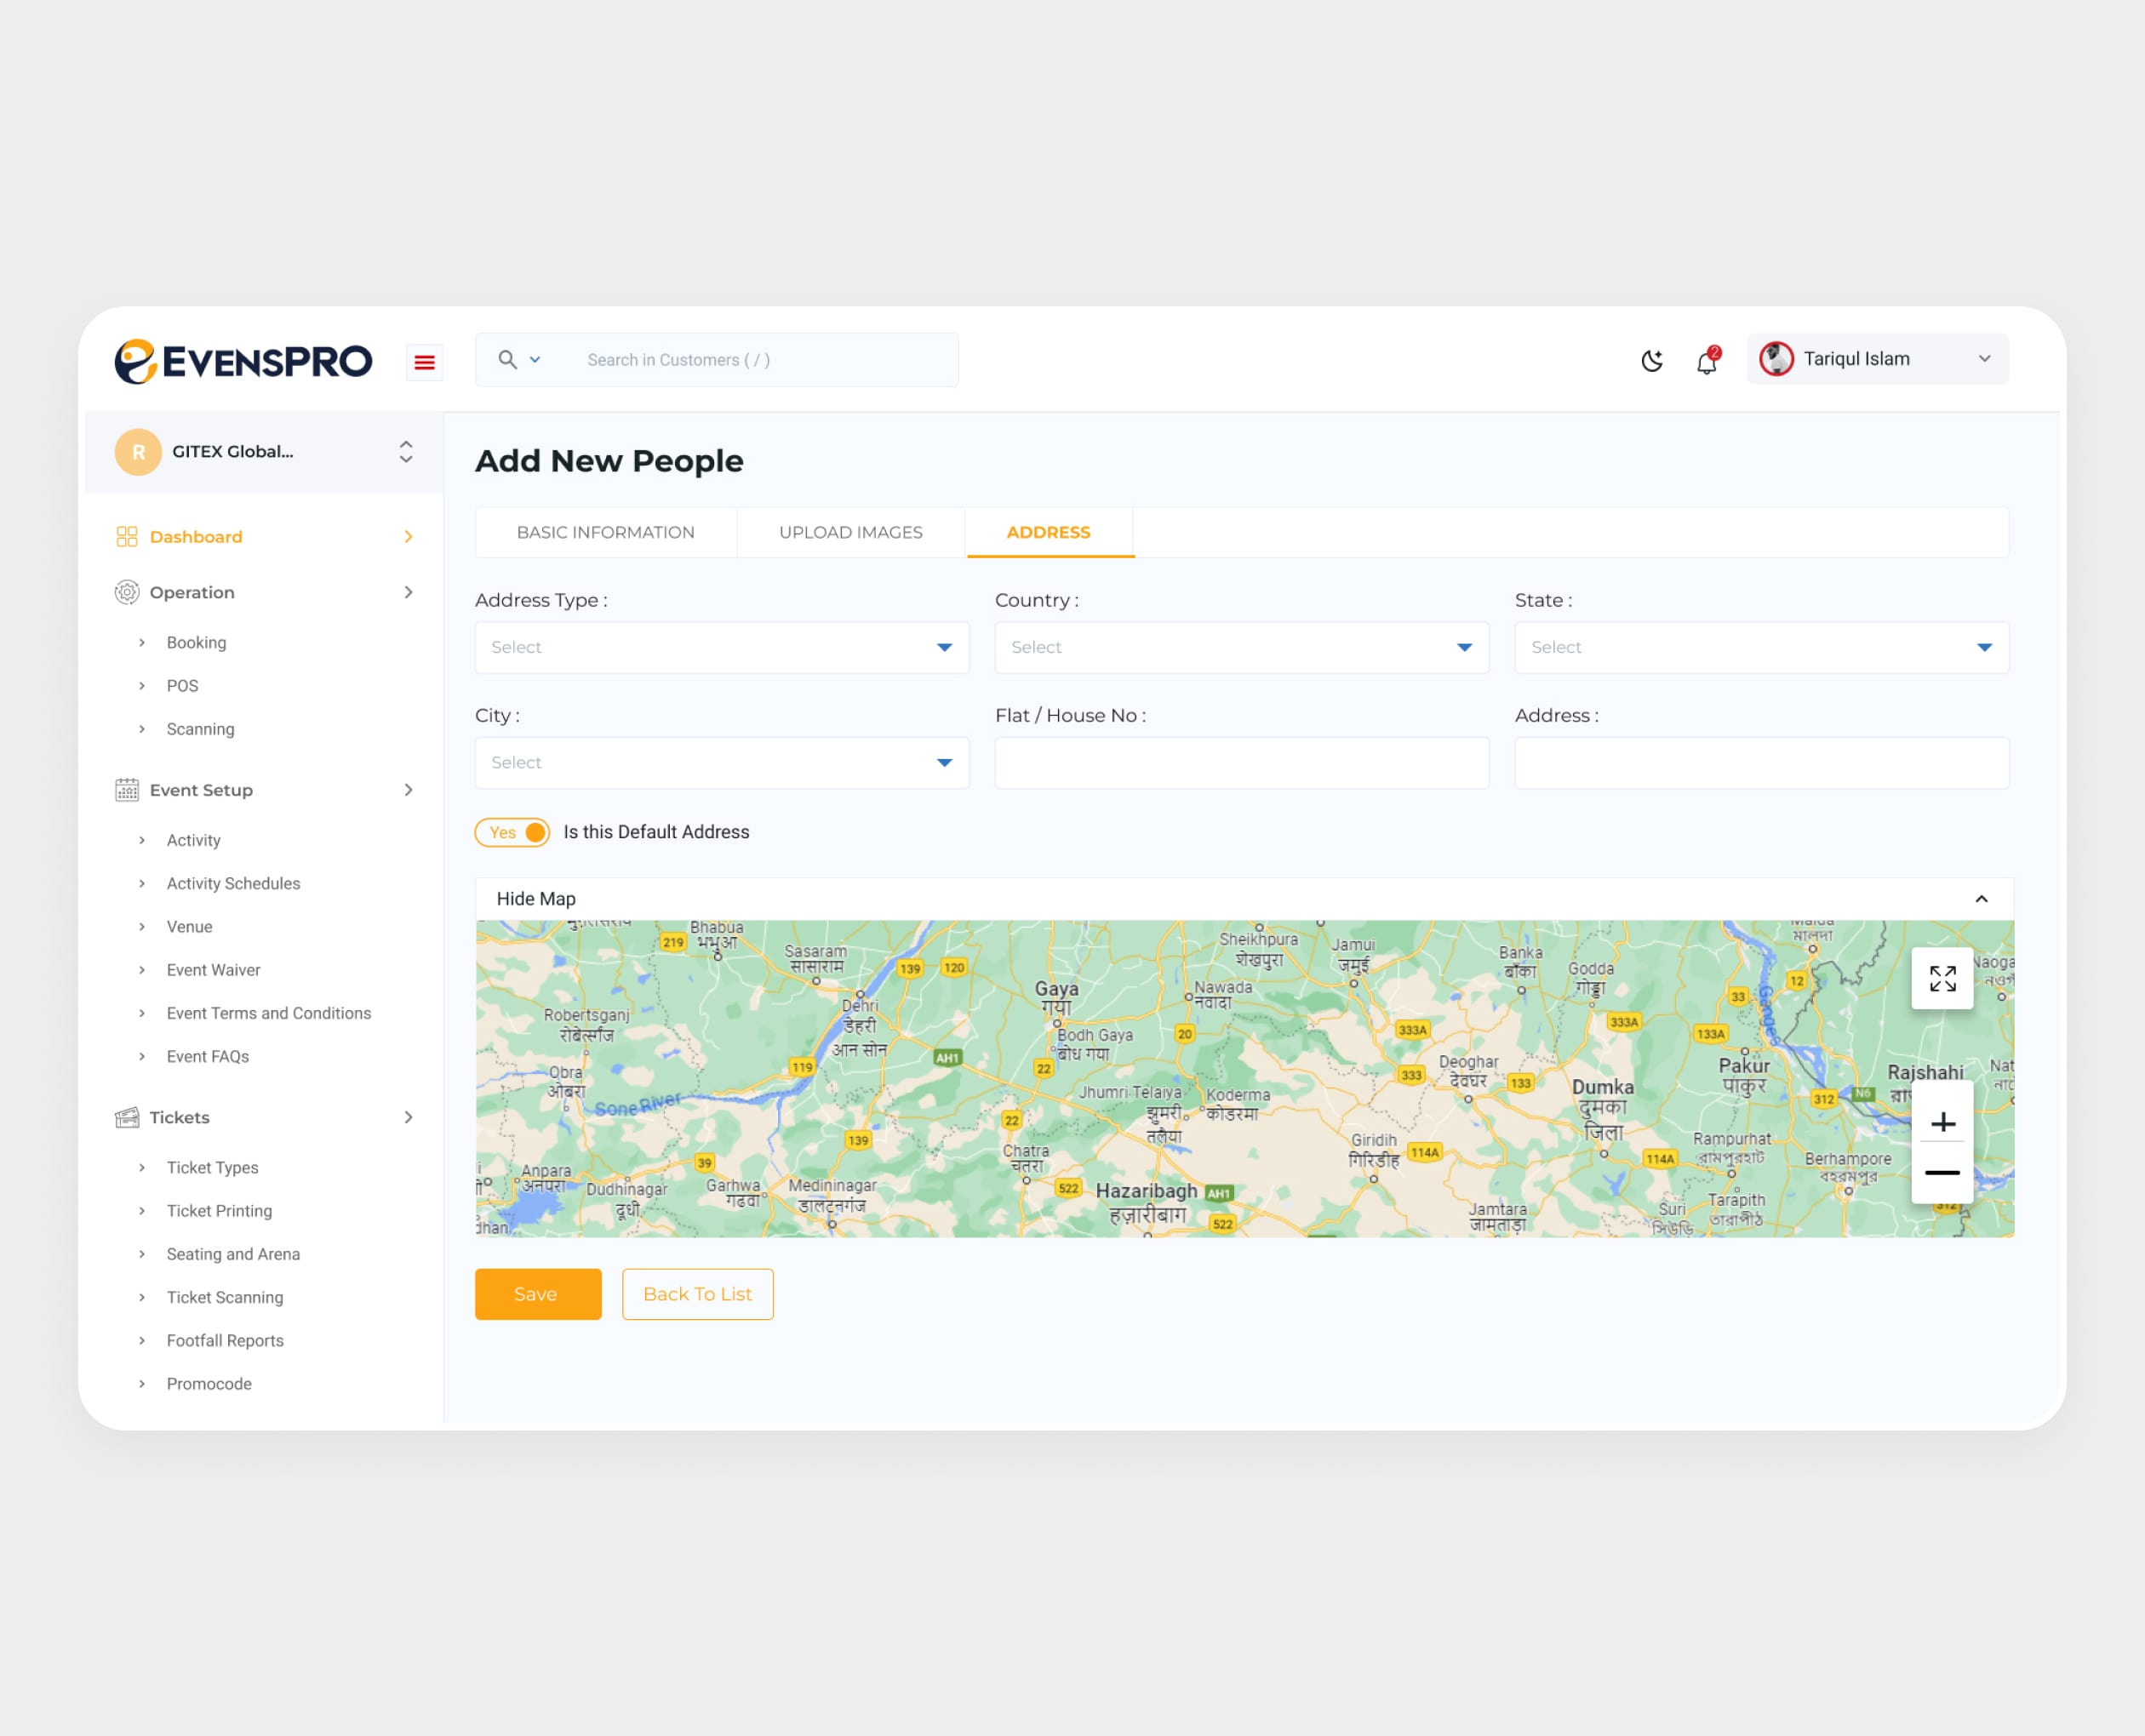Toggle dark mode moon icon
The width and height of the screenshot is (2145, 1736).
(1652, 360)
